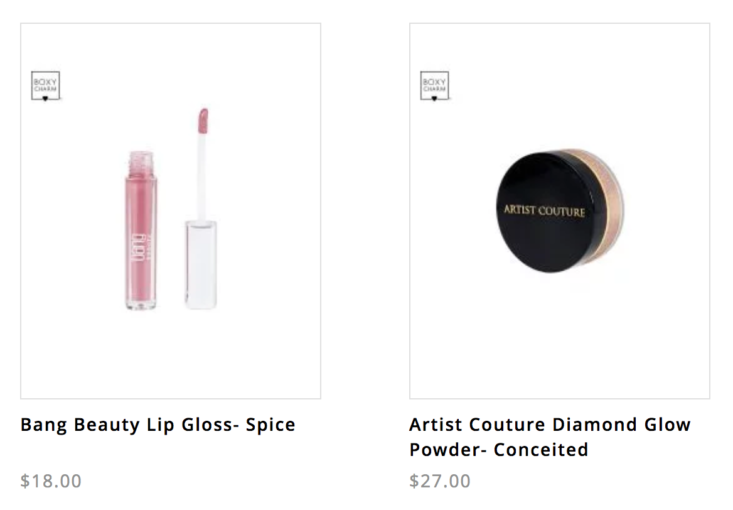Viewport: 733px width, 510px height.
Task: Click the $18.00 price label
Action: [x=51, y=481]
